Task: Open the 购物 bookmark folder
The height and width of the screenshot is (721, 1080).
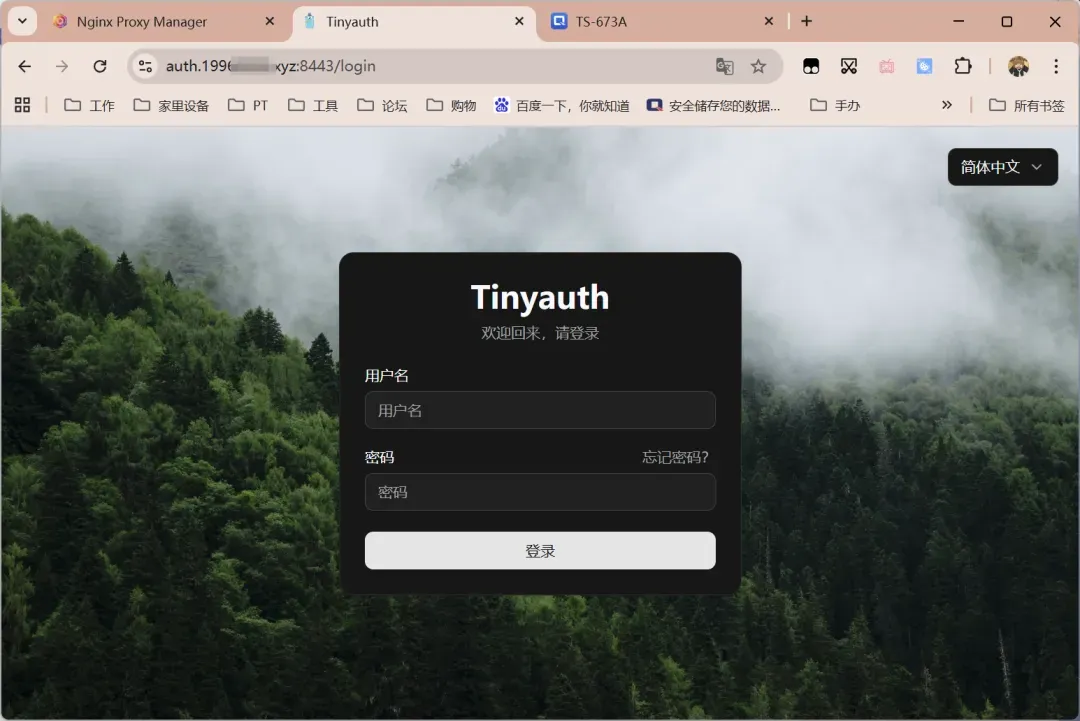Action: pyautogui.click(x=451, y=105)
